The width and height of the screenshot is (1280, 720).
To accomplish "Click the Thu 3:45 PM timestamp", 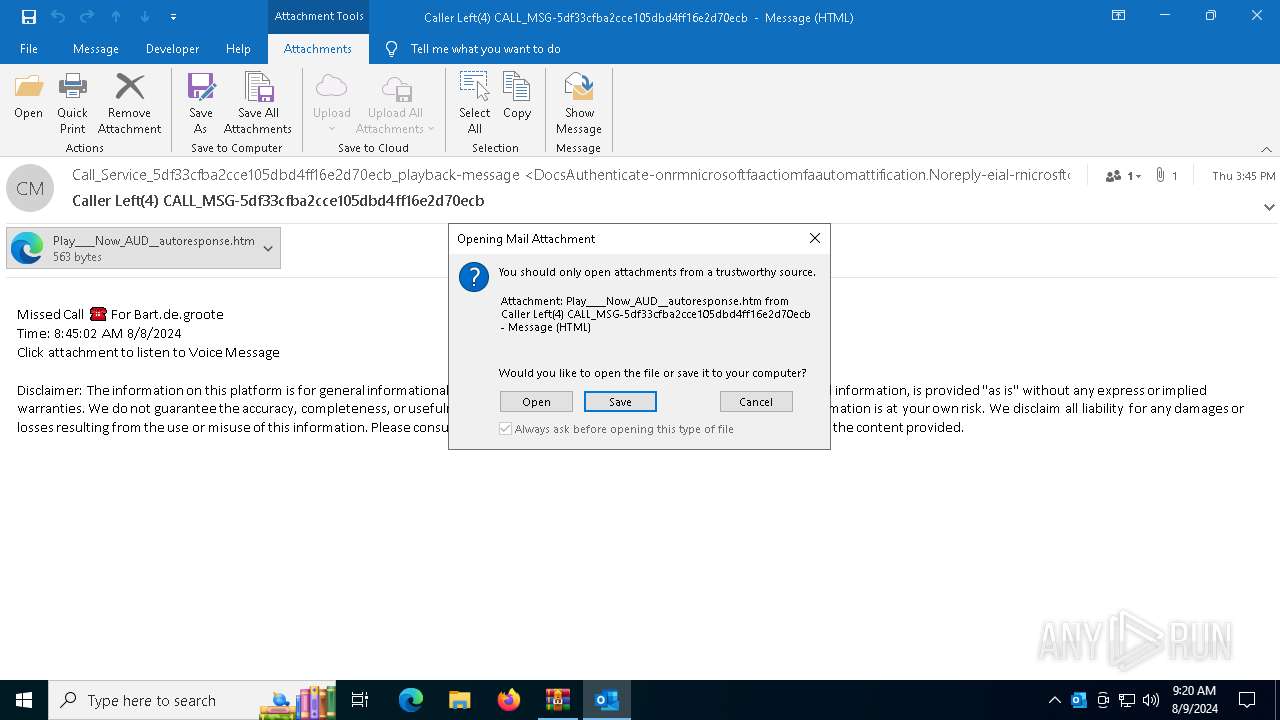I will click(x=1243, y=176).
